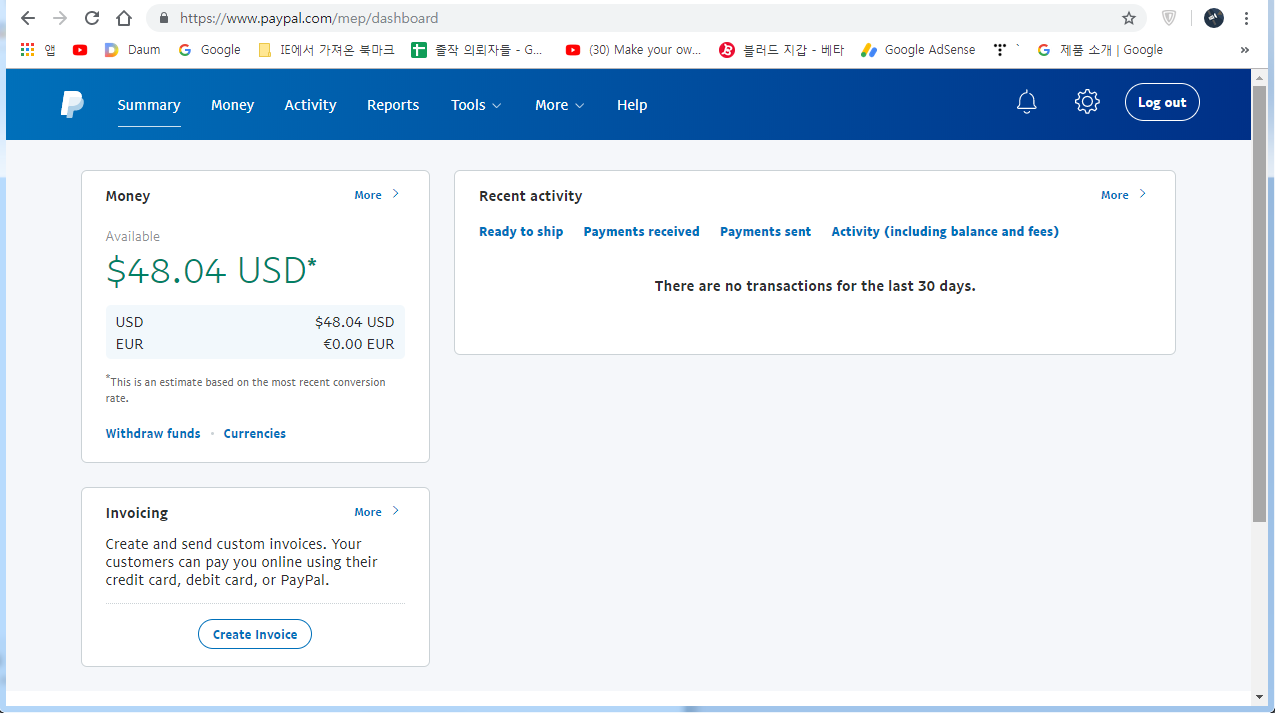
Task: Switch to Payments received tab
Action: click(642, 231)
